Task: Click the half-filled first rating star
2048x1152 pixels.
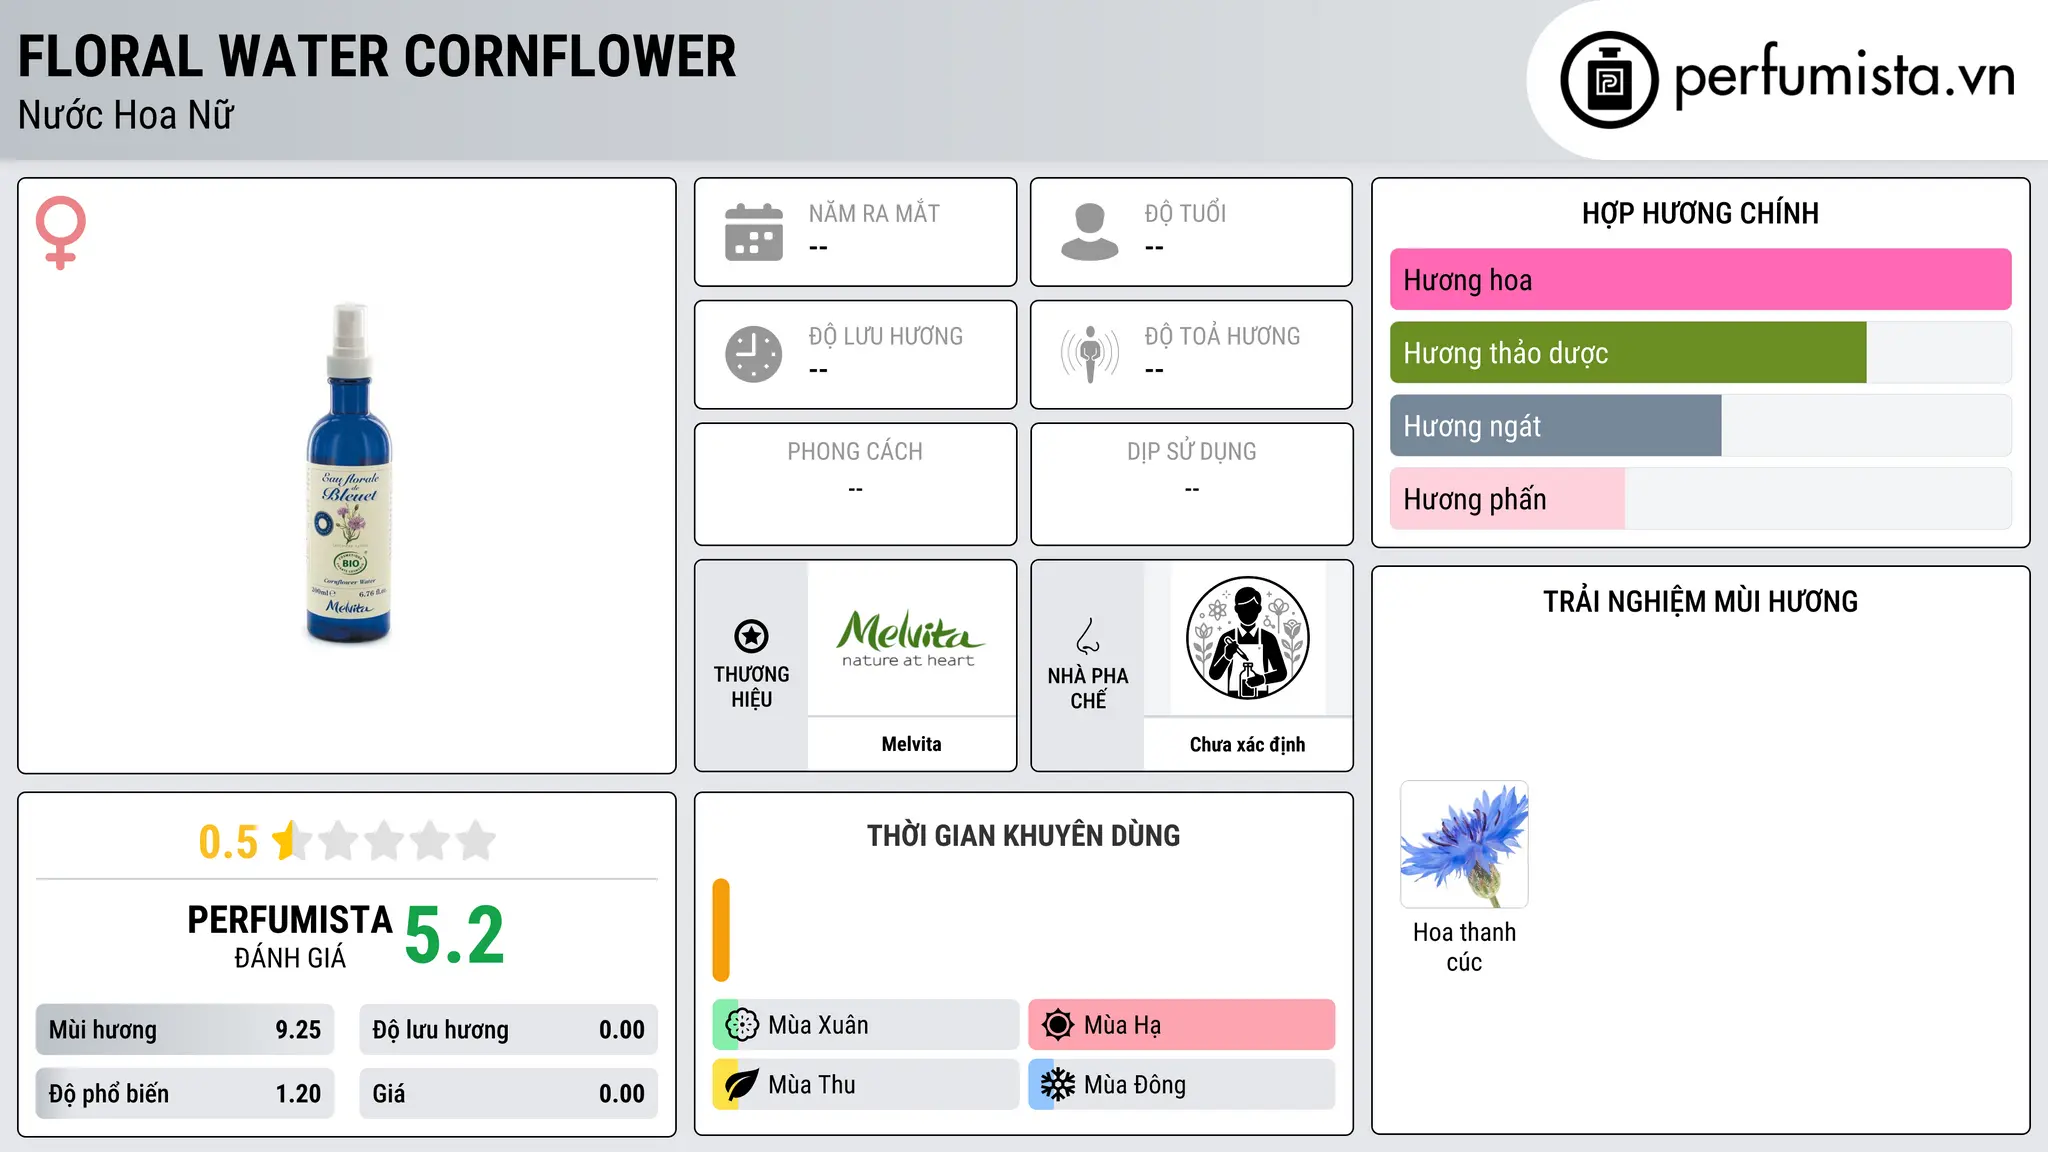Action: click(292, 841)
